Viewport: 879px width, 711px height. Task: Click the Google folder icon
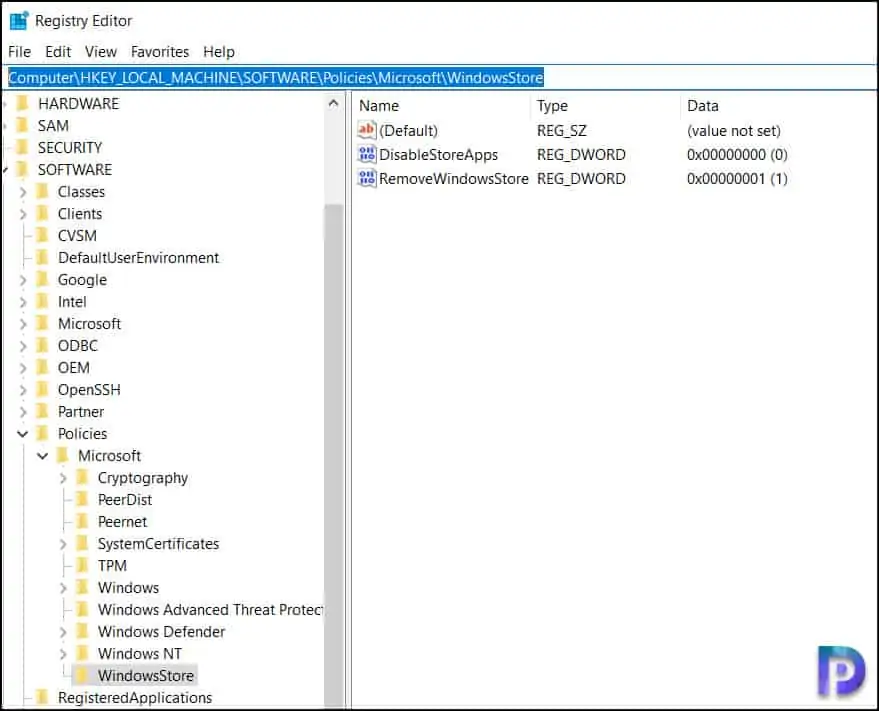(x=43, y=279)
